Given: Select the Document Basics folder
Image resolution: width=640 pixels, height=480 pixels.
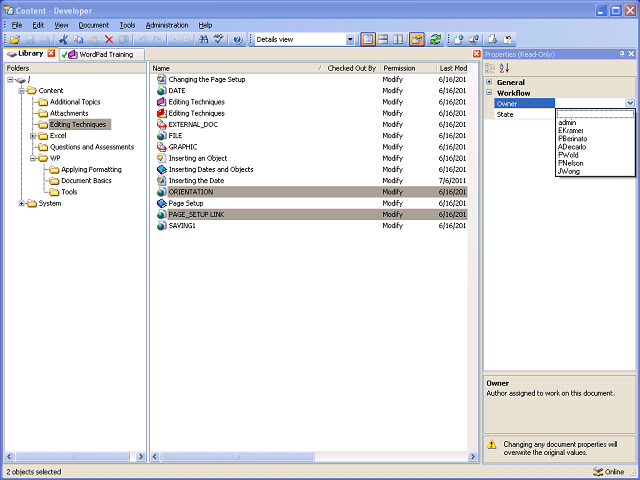Looking at the screenshot, I should [85, 181].
